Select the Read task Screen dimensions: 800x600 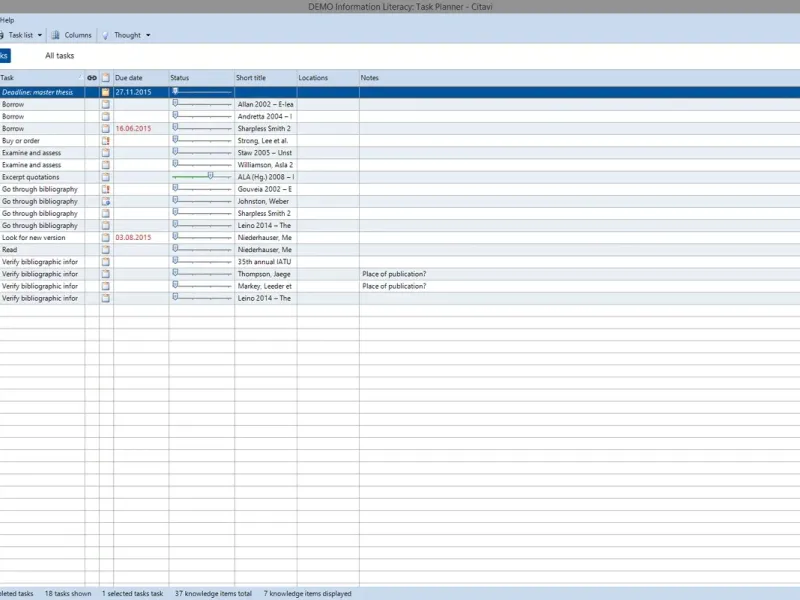pos(9,249)
